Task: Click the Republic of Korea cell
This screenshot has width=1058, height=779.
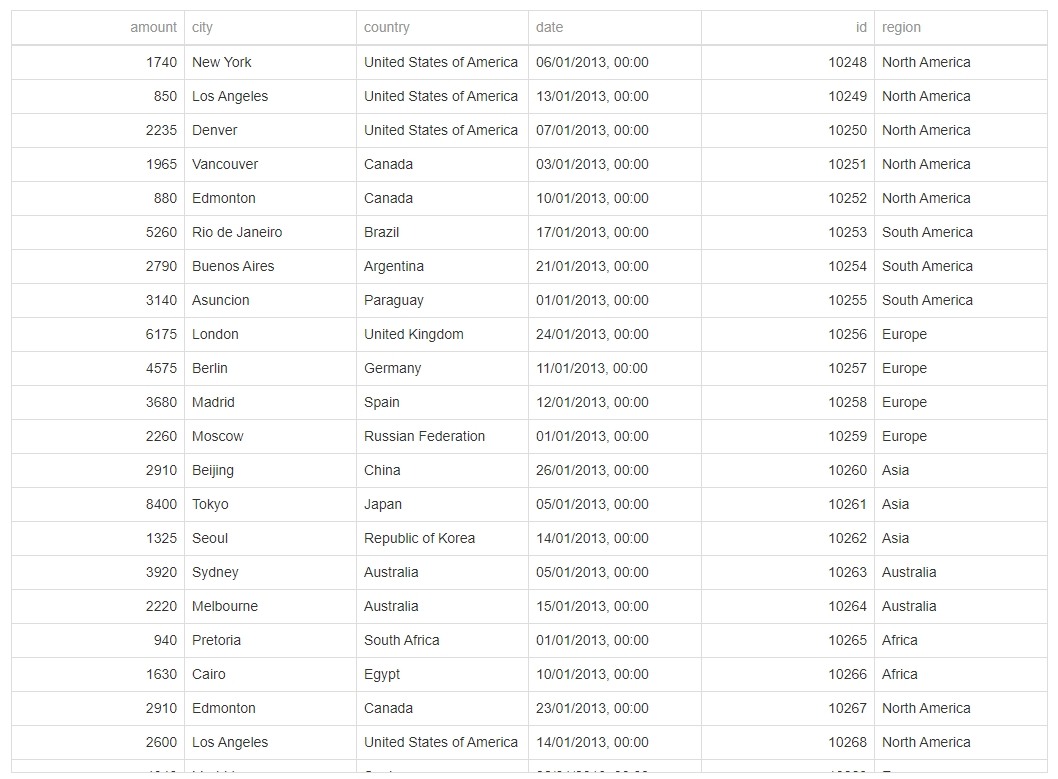Action: point(419,538)
